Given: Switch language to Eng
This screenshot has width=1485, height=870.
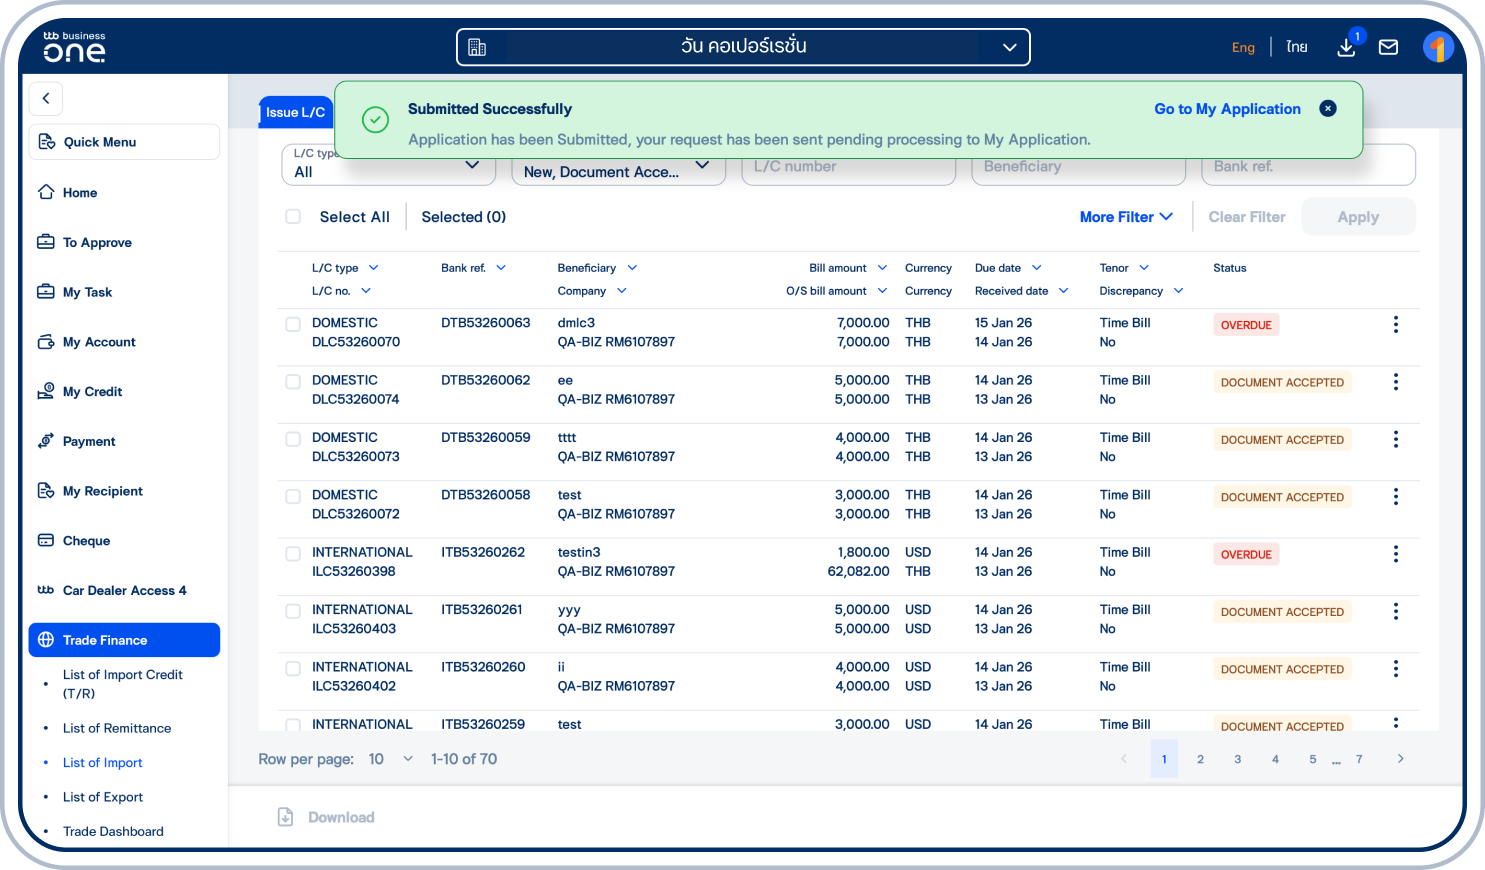Looking at the screenshot, I should click(x=1243, y=47).
